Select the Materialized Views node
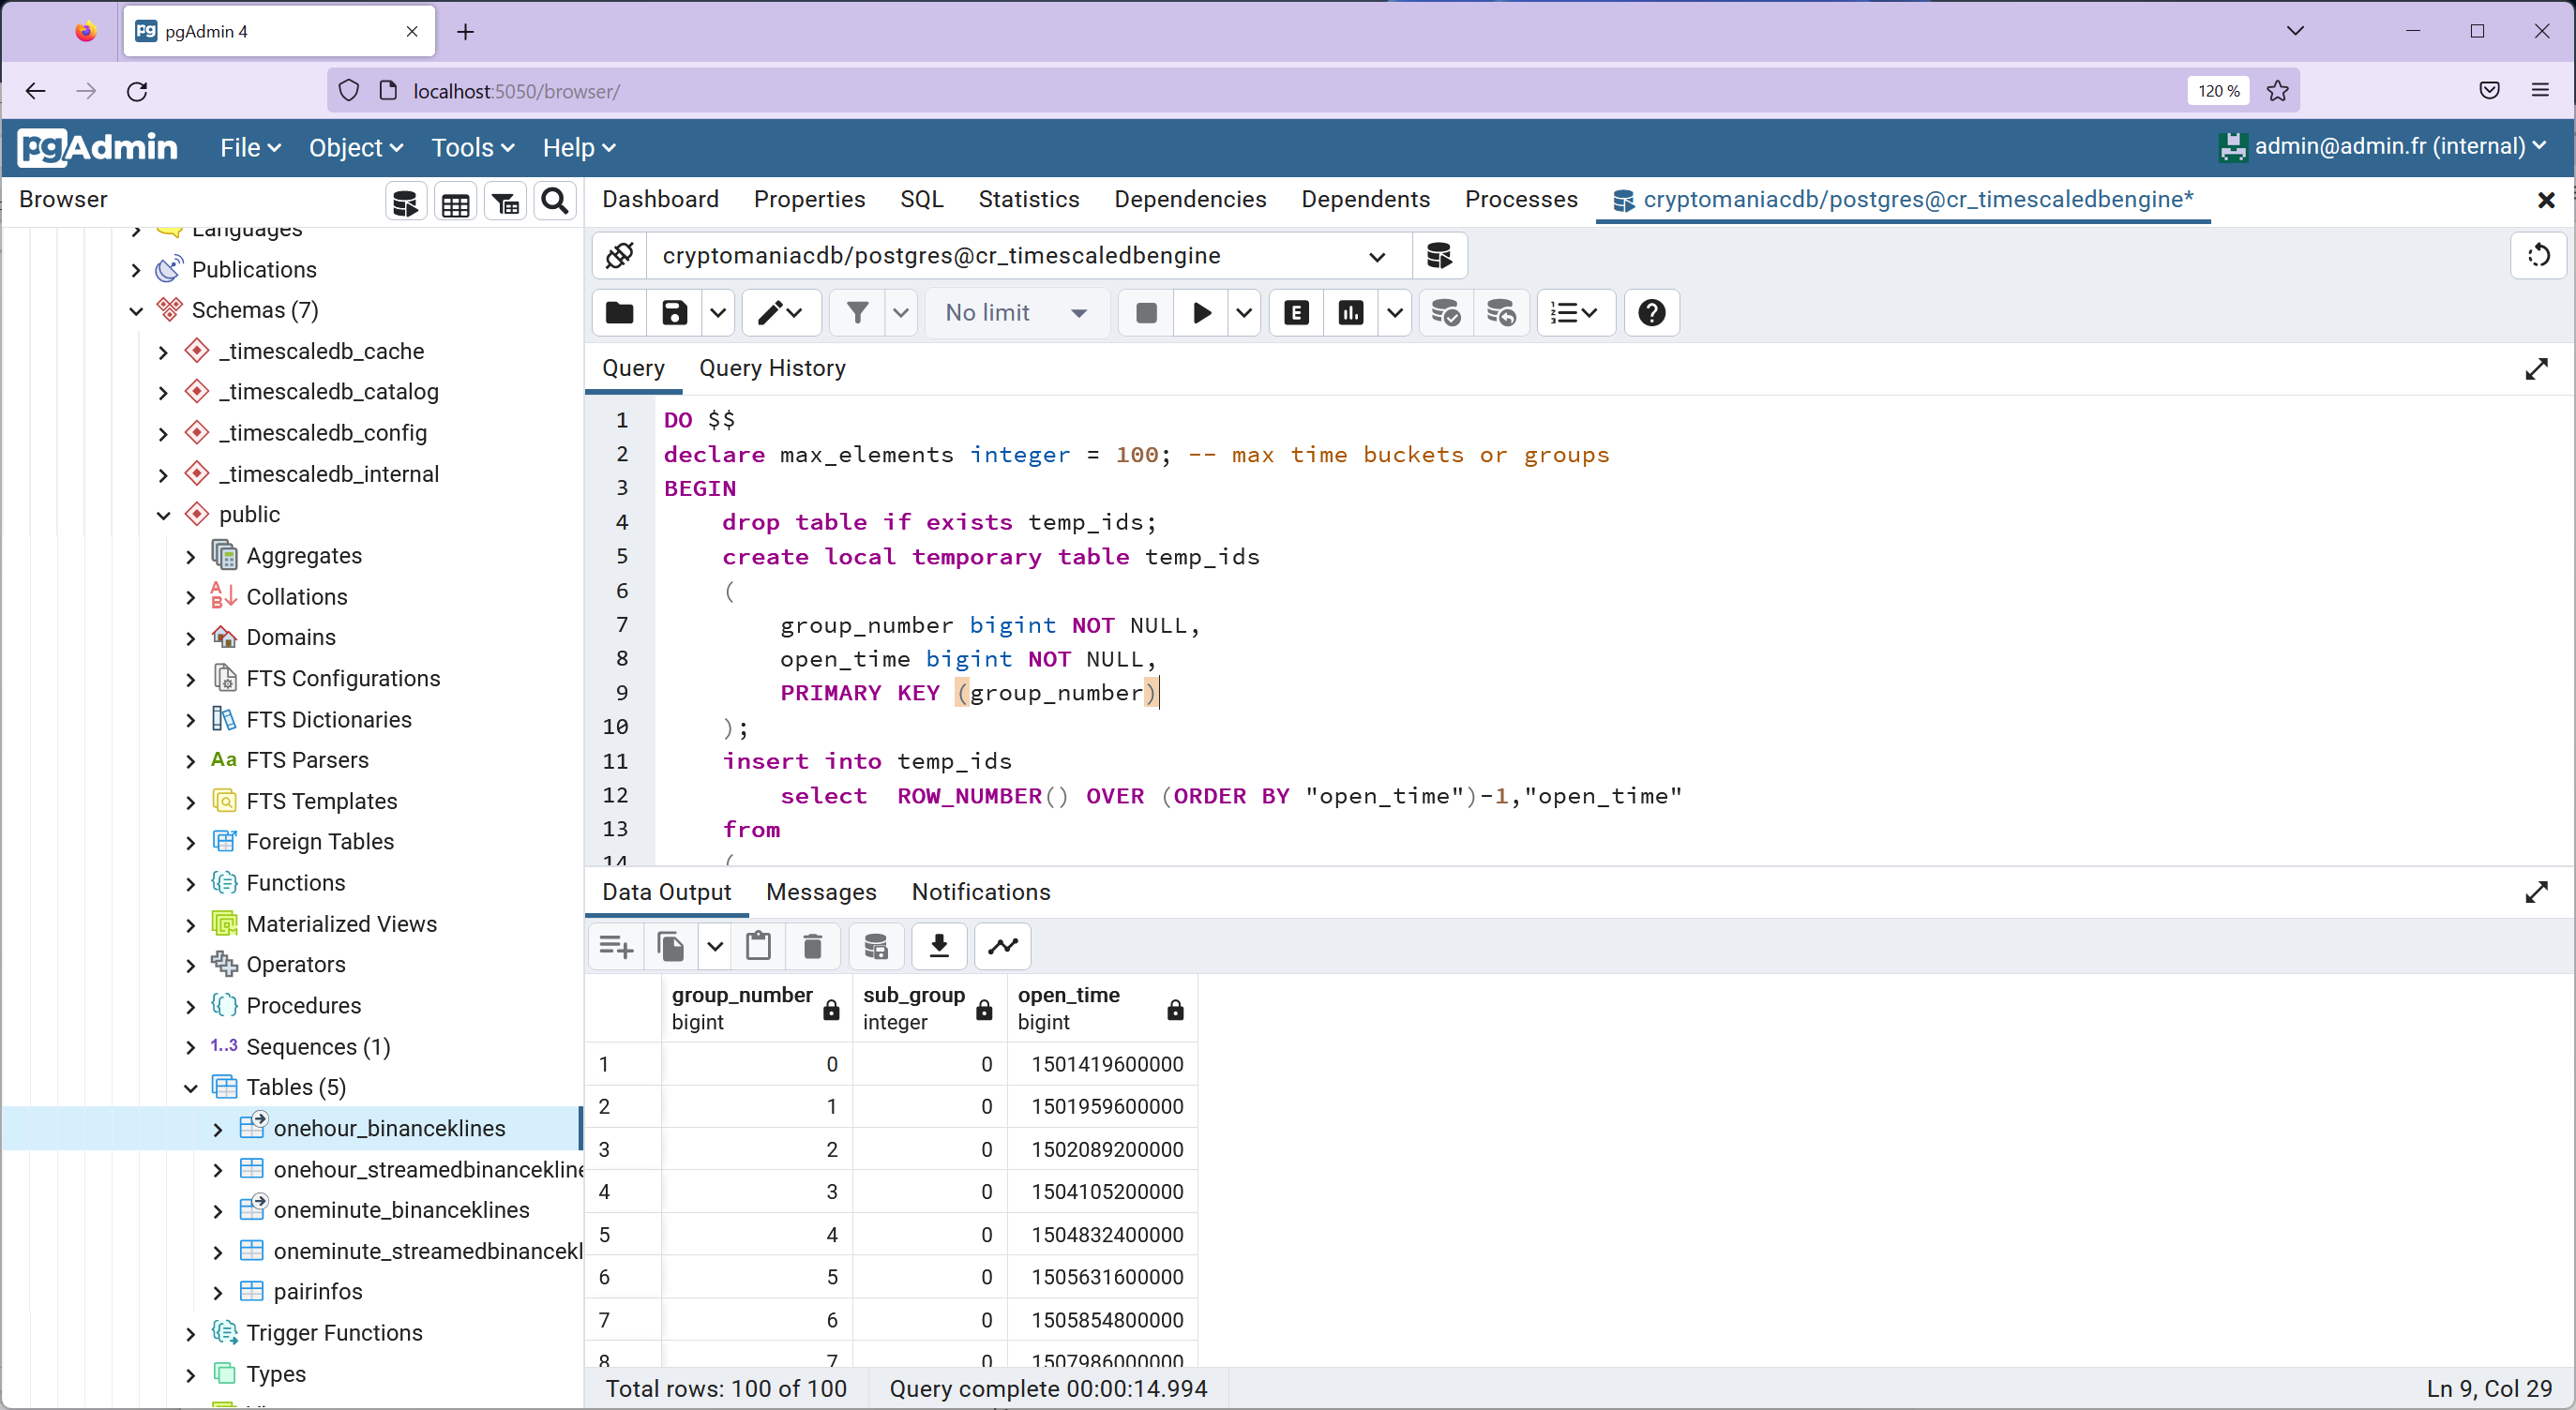This screenshot has height=1410, width=2576. click(x=341, y=925)
